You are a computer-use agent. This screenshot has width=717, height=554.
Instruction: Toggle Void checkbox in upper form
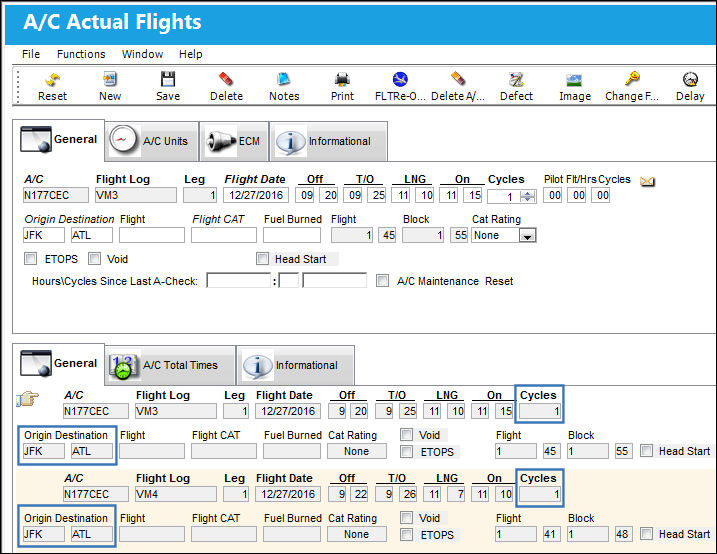94,259
